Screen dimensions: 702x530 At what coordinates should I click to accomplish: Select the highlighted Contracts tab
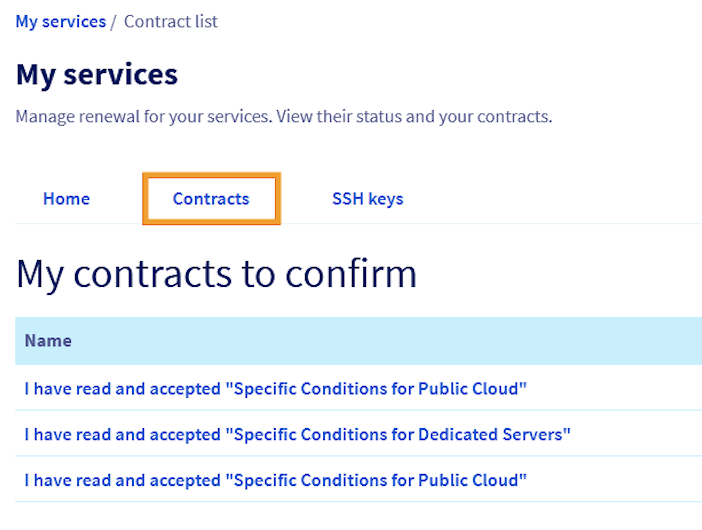pos(211,198)
